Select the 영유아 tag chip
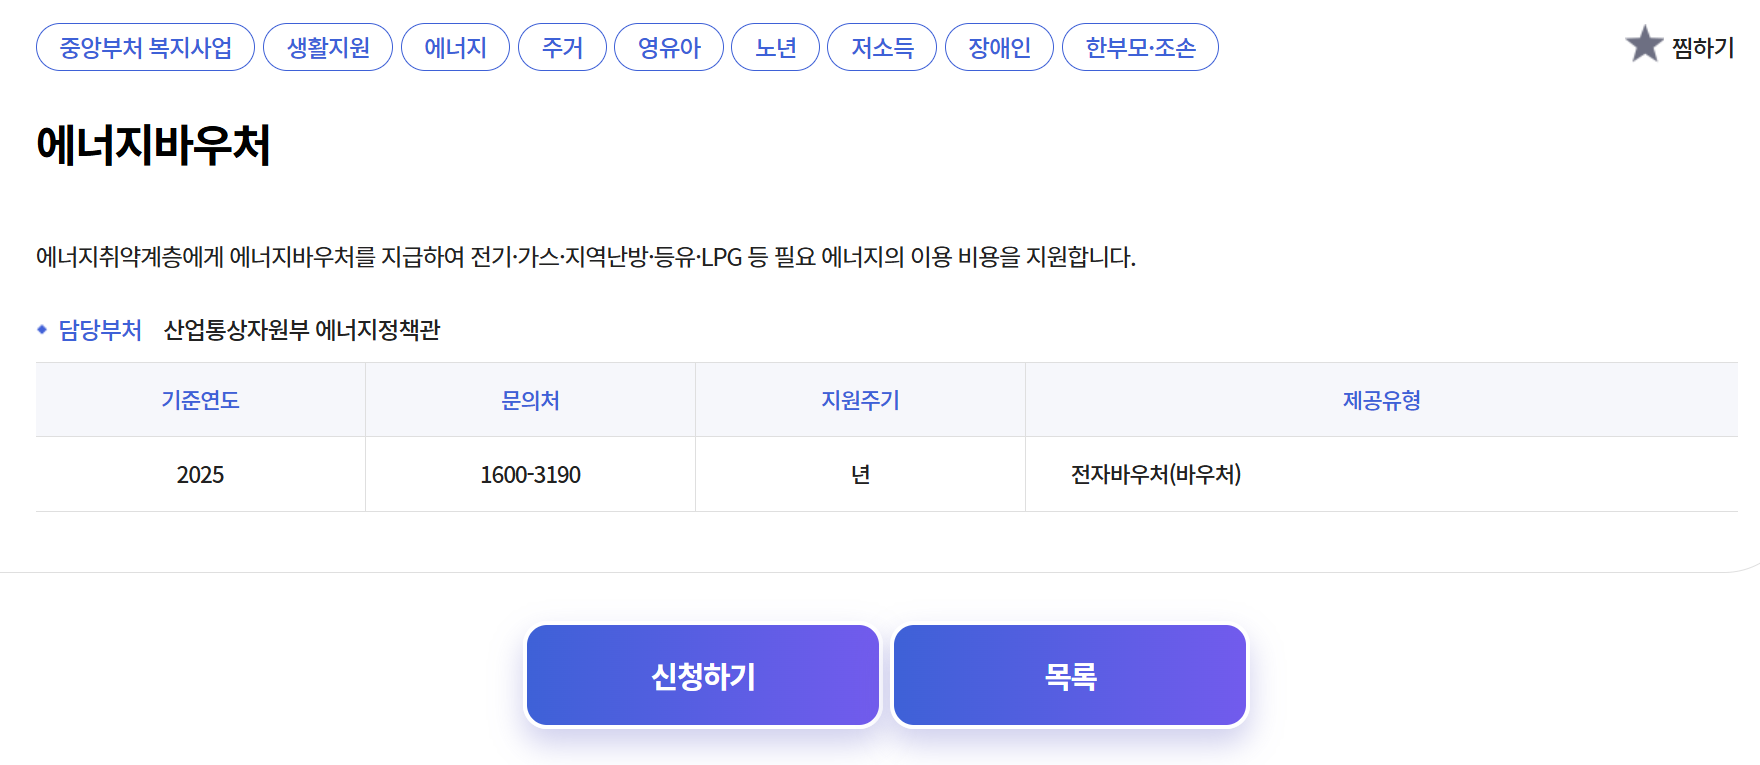Viewport: 1760px width, 765px height. coord(669,48)
